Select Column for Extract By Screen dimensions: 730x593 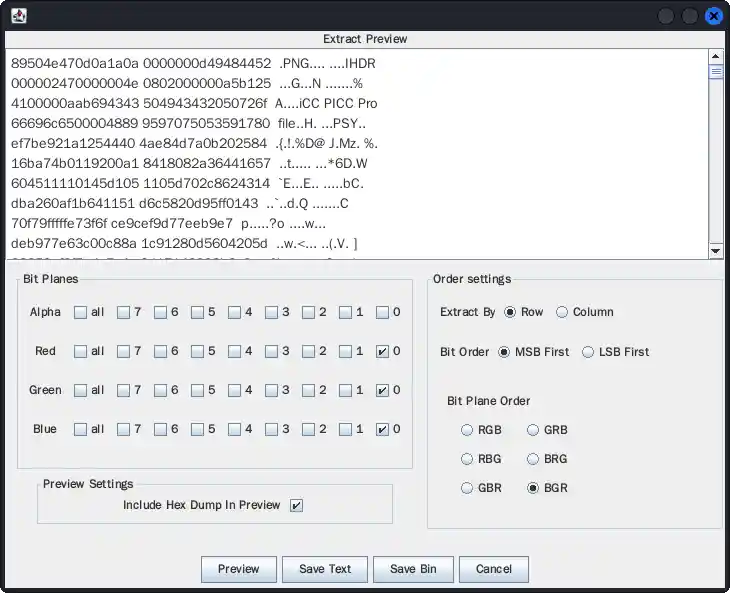[562, 312]
